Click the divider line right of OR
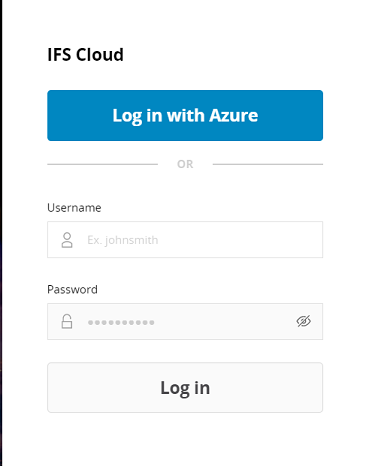Screen dimensions: 366x466 (x=268, y=164)
